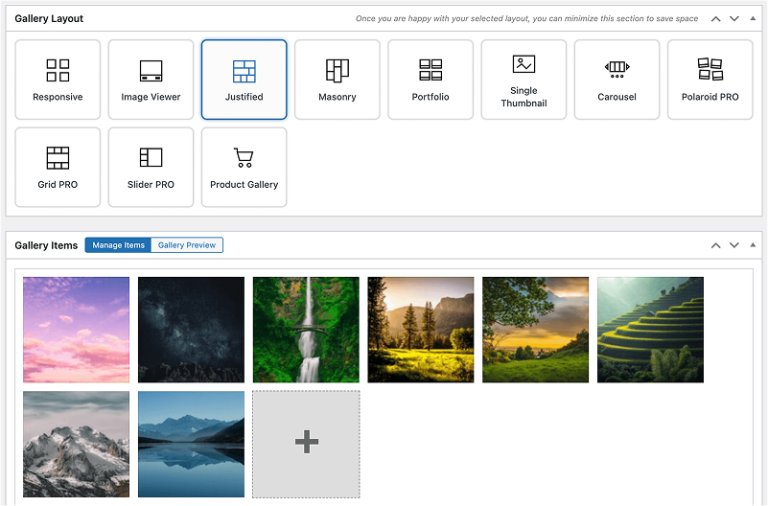Move Gallery Items panel up
This screenshot has width=768, height=506.
716,245
